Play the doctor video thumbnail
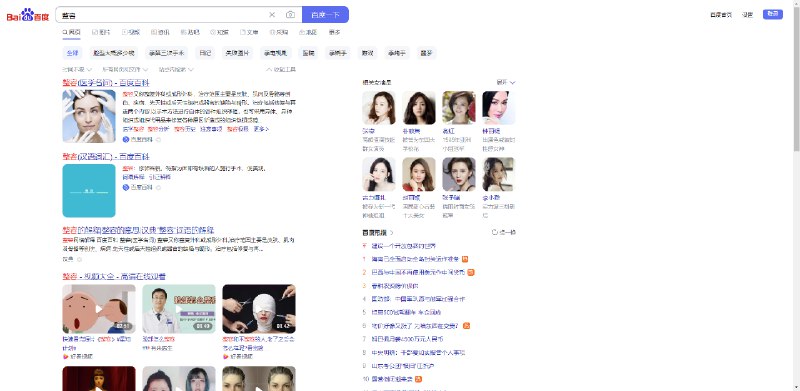 coord(179,309)
